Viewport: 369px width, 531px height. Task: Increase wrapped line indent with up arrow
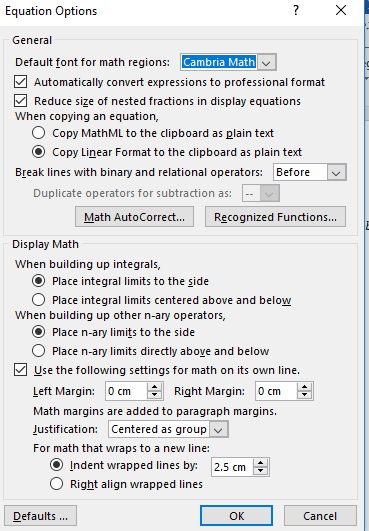point(260,463)
